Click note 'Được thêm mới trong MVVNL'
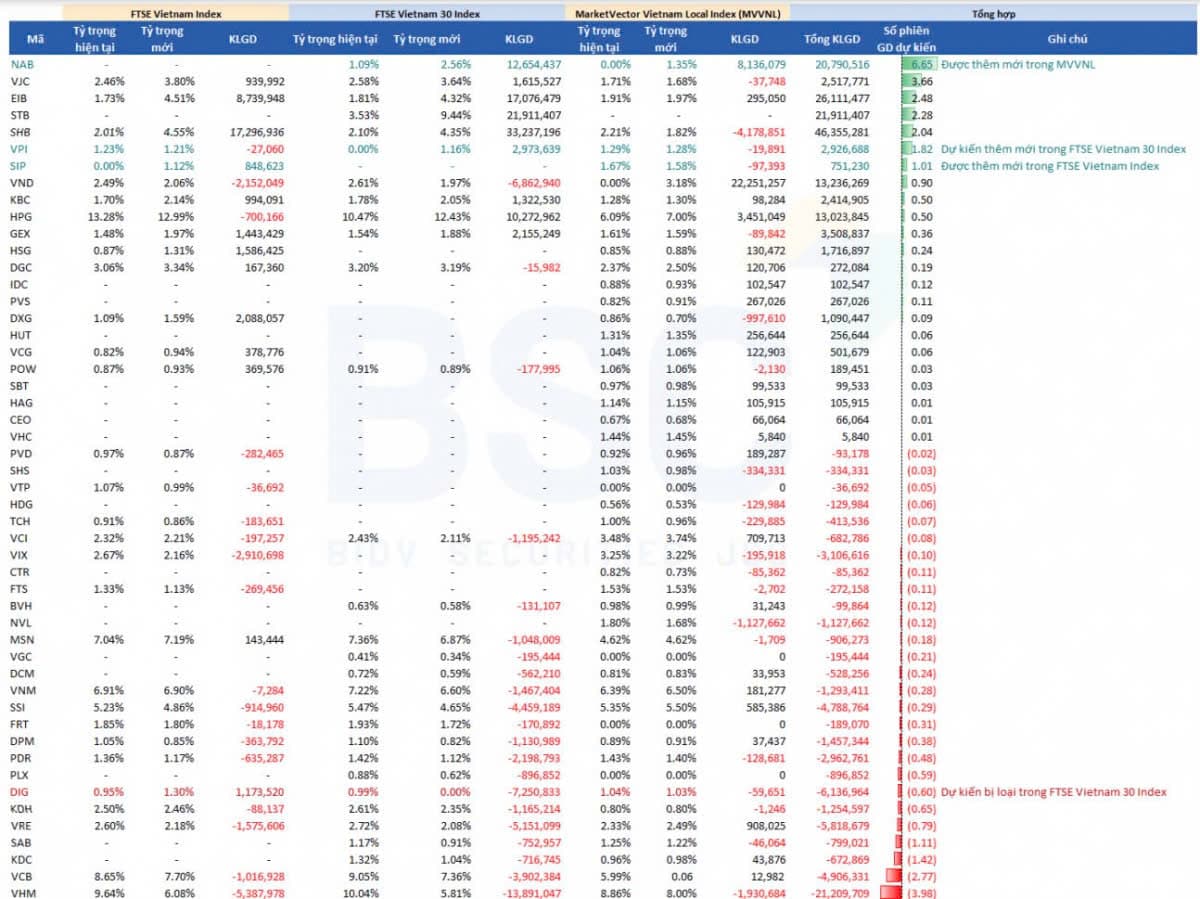This screenshot has height=899, width=1200. coord(1017,65)
